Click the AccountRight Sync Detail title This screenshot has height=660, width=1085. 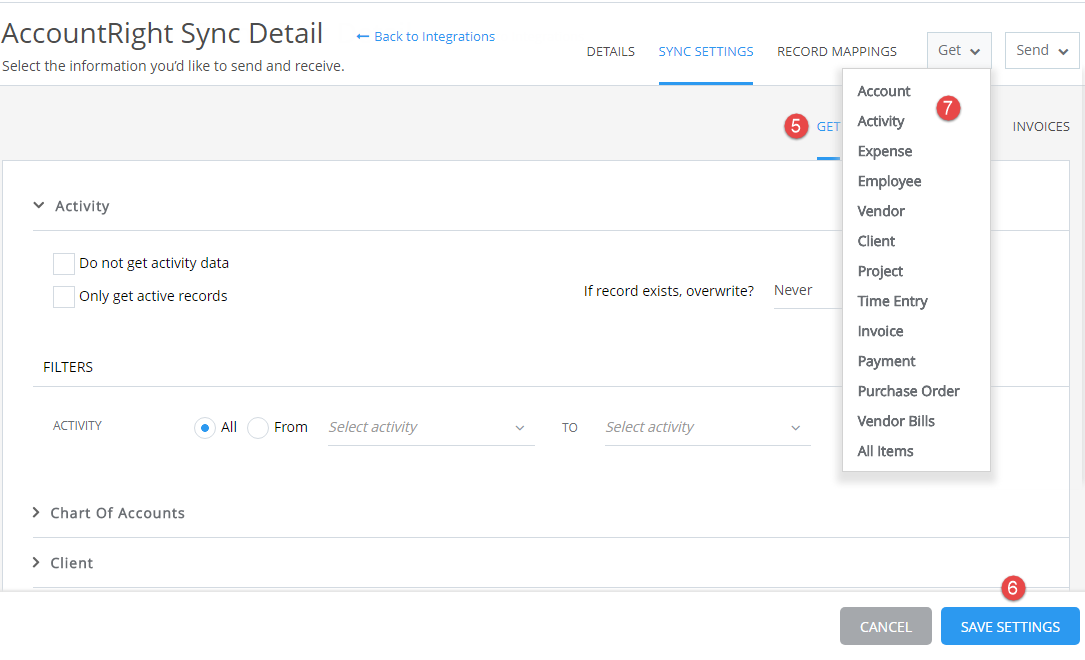pos(163,34)
